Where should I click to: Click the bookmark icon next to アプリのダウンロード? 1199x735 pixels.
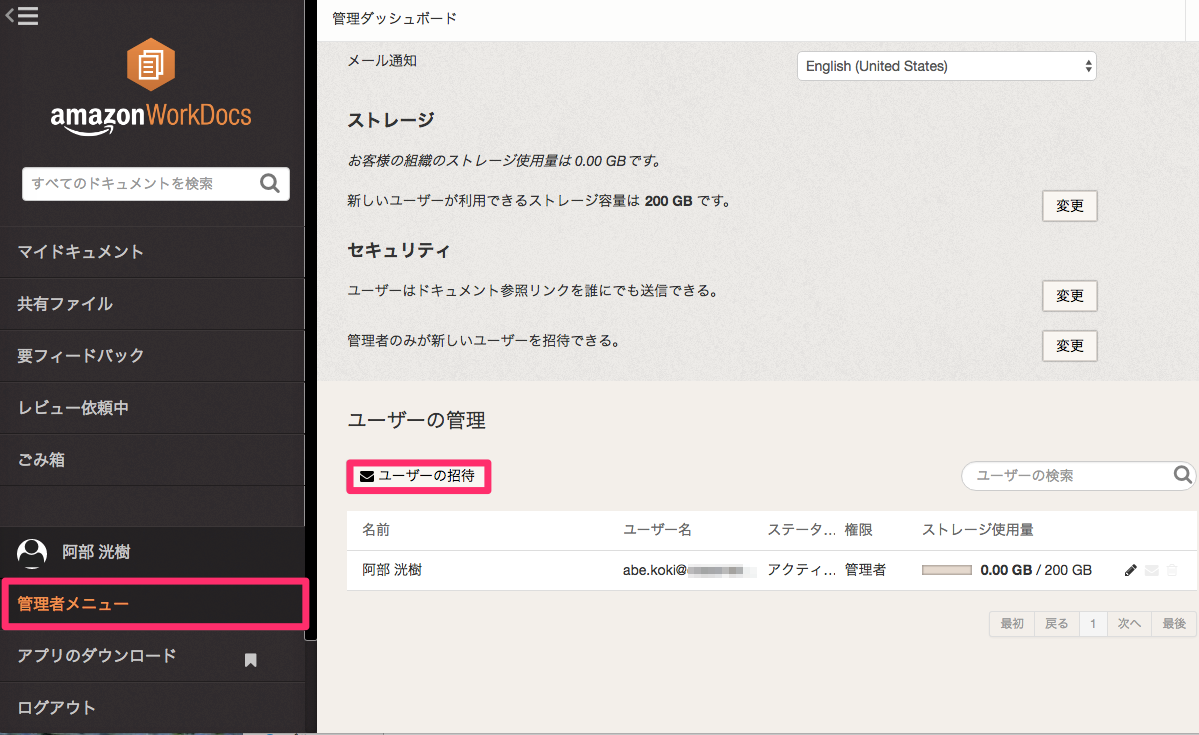point(250,660)
